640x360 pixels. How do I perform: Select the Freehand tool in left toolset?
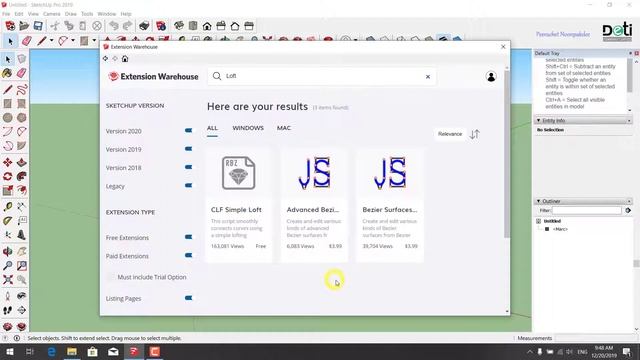coord(22,89)
